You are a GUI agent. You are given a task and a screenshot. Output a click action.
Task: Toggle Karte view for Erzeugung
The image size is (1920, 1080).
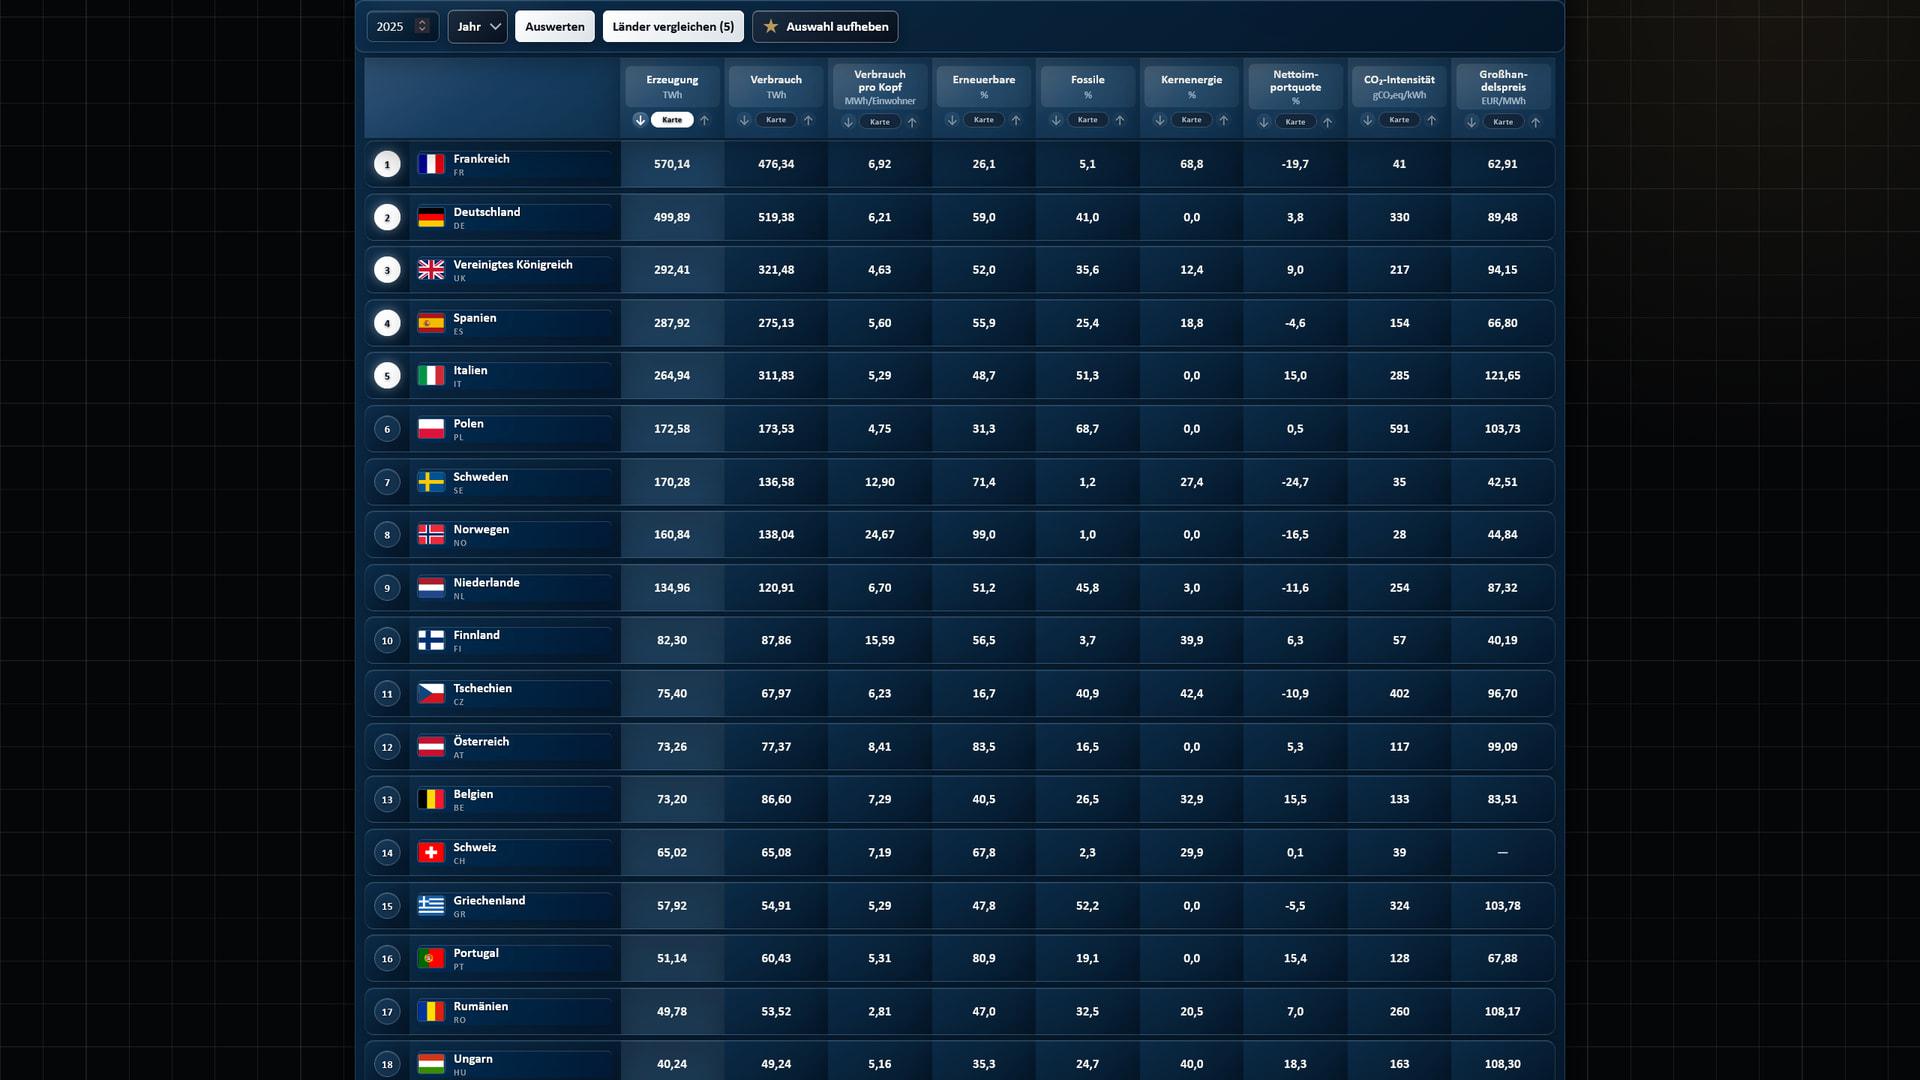(672, 120)
